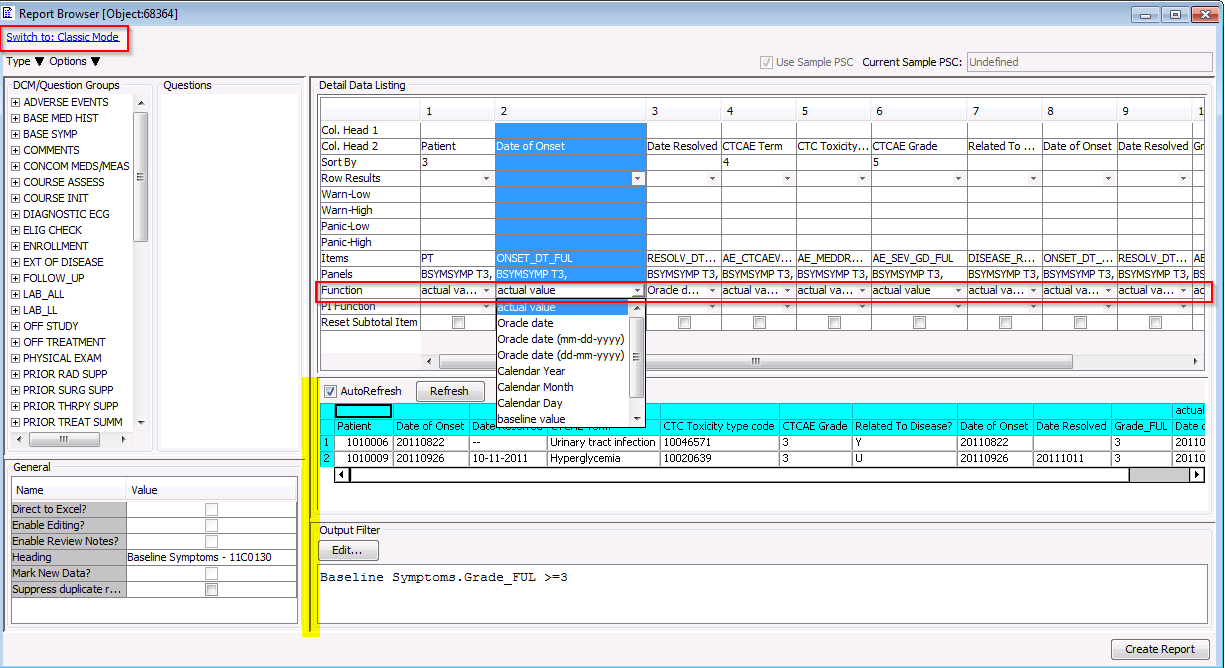Click the Date Resolved column head cell in column 3
The image size is (1225, 668).
click(x=682, y=146)
